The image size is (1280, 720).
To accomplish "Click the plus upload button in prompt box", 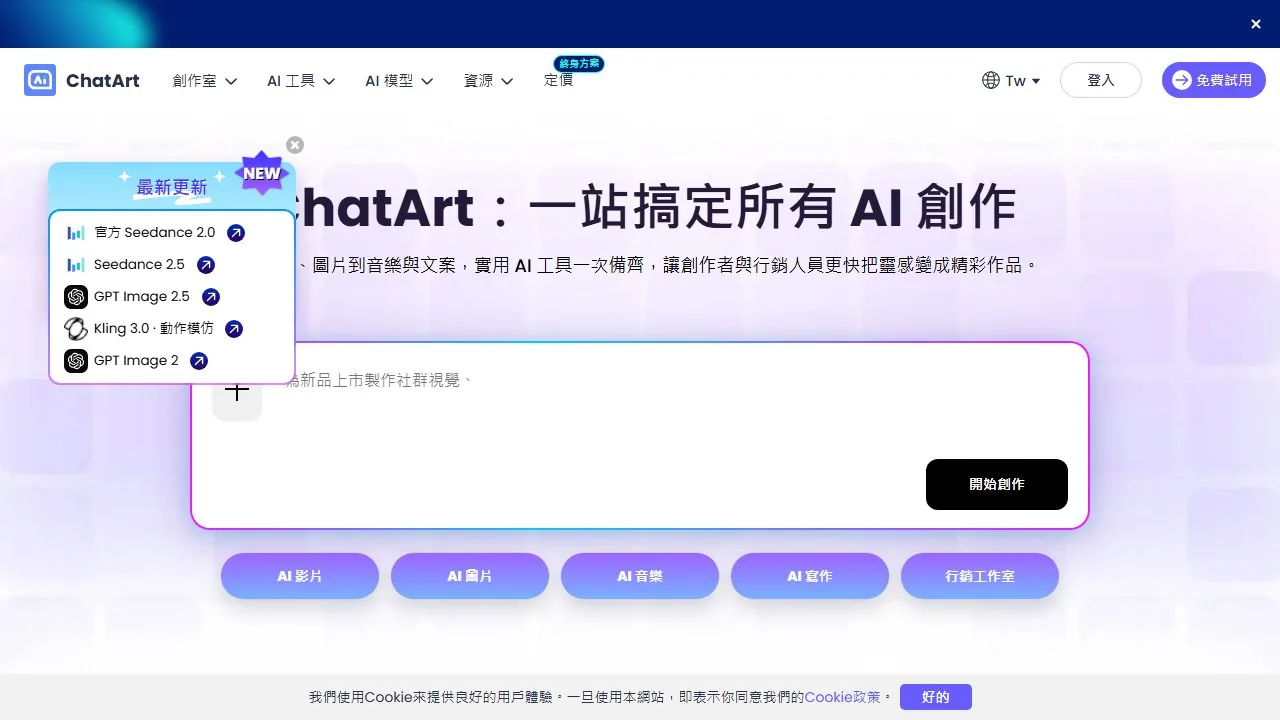I will tap(237, 392).
